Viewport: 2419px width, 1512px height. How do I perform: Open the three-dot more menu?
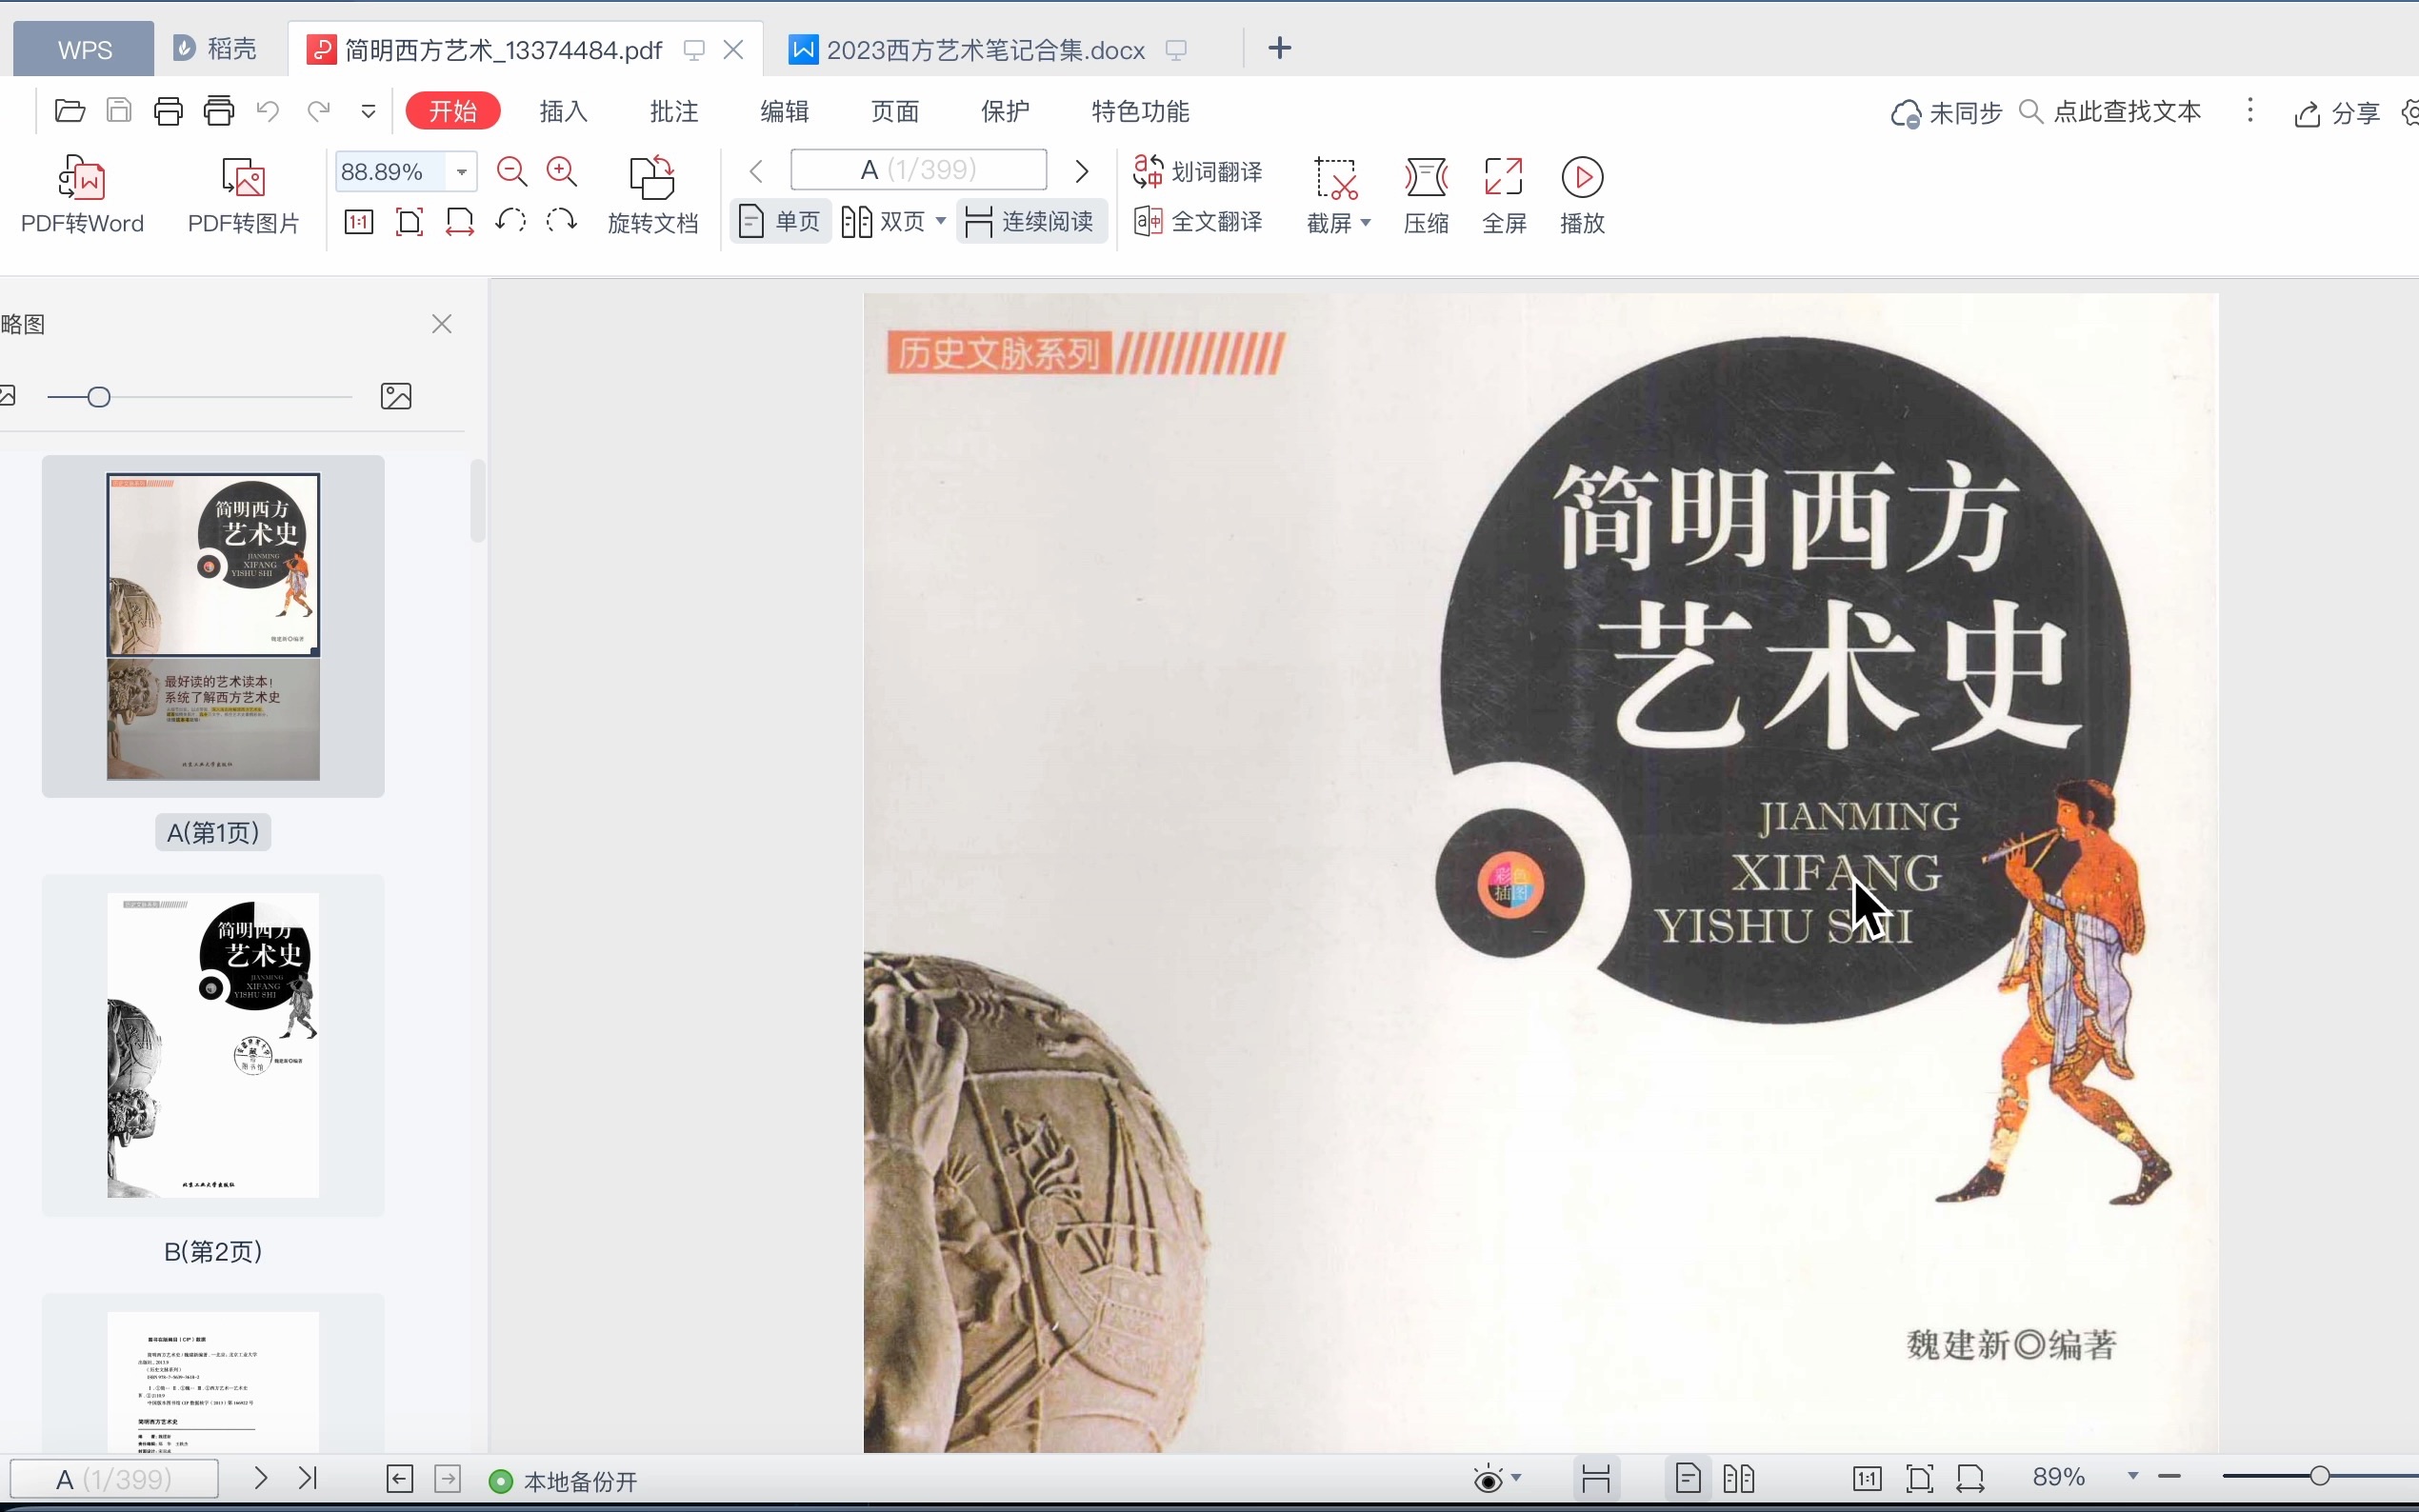pyautogui.click(x=2250, y=110)
